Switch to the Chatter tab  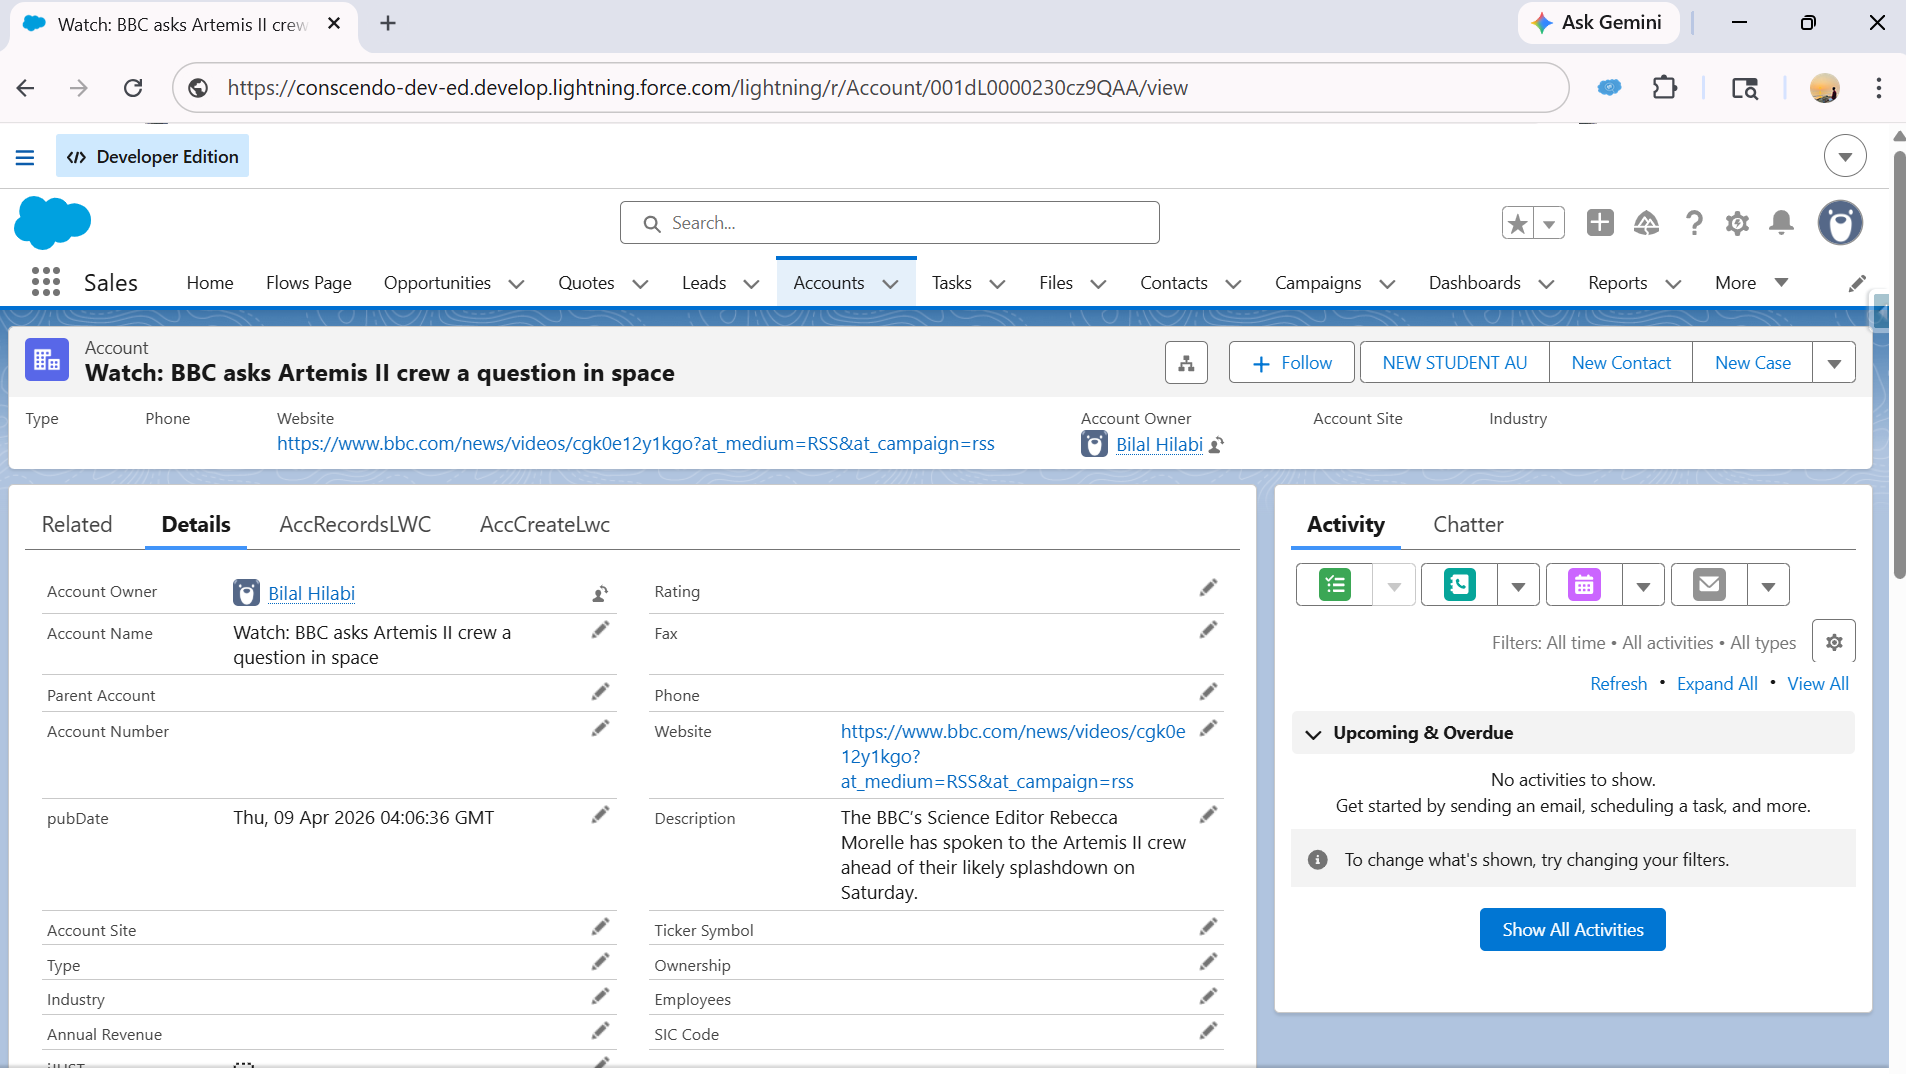[x=1467, y=525]
